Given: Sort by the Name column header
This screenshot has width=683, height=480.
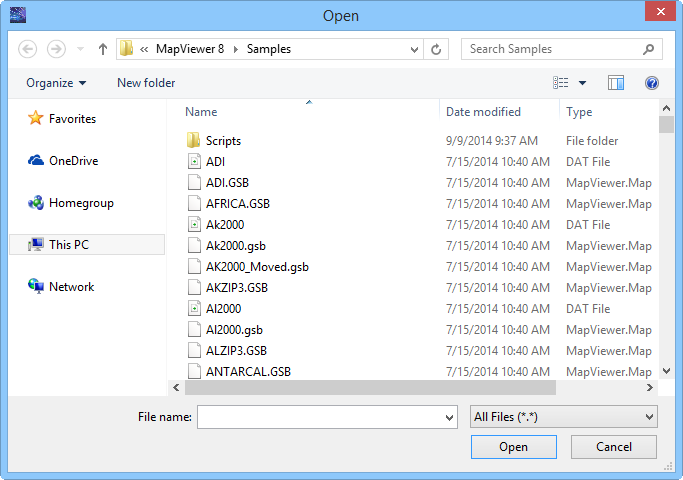Looking at the screenshot, I should [201, 112].
